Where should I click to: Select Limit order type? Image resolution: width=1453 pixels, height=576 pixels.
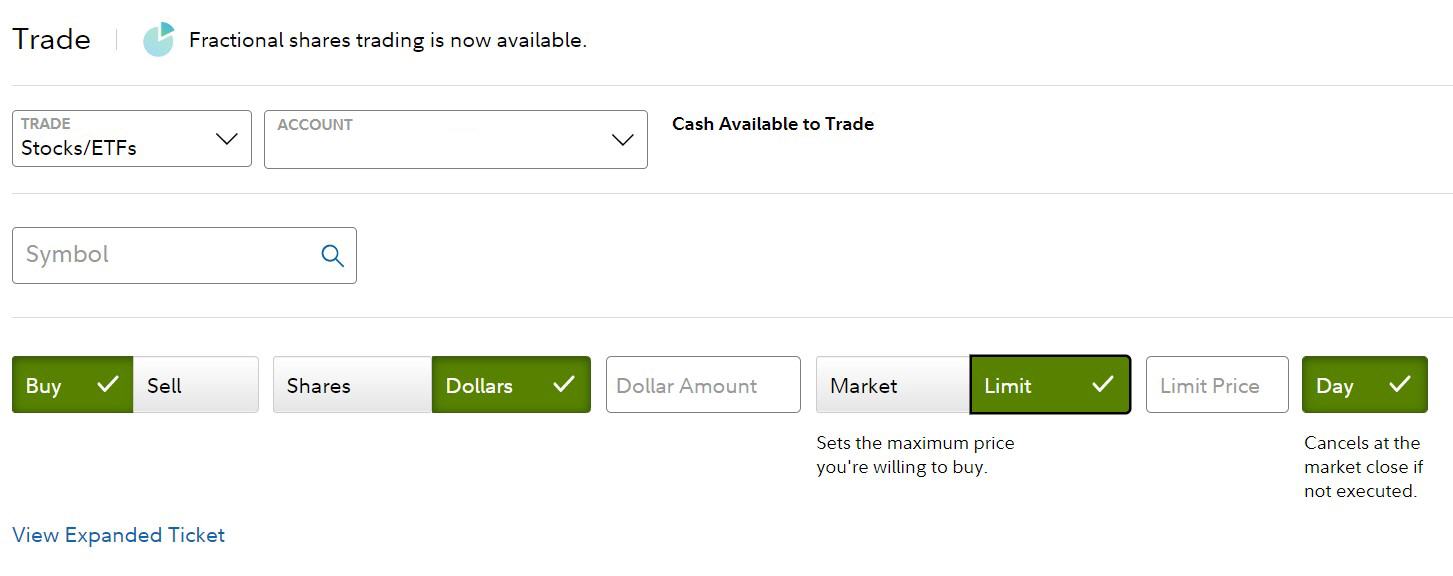click(x=1050, y=385)
